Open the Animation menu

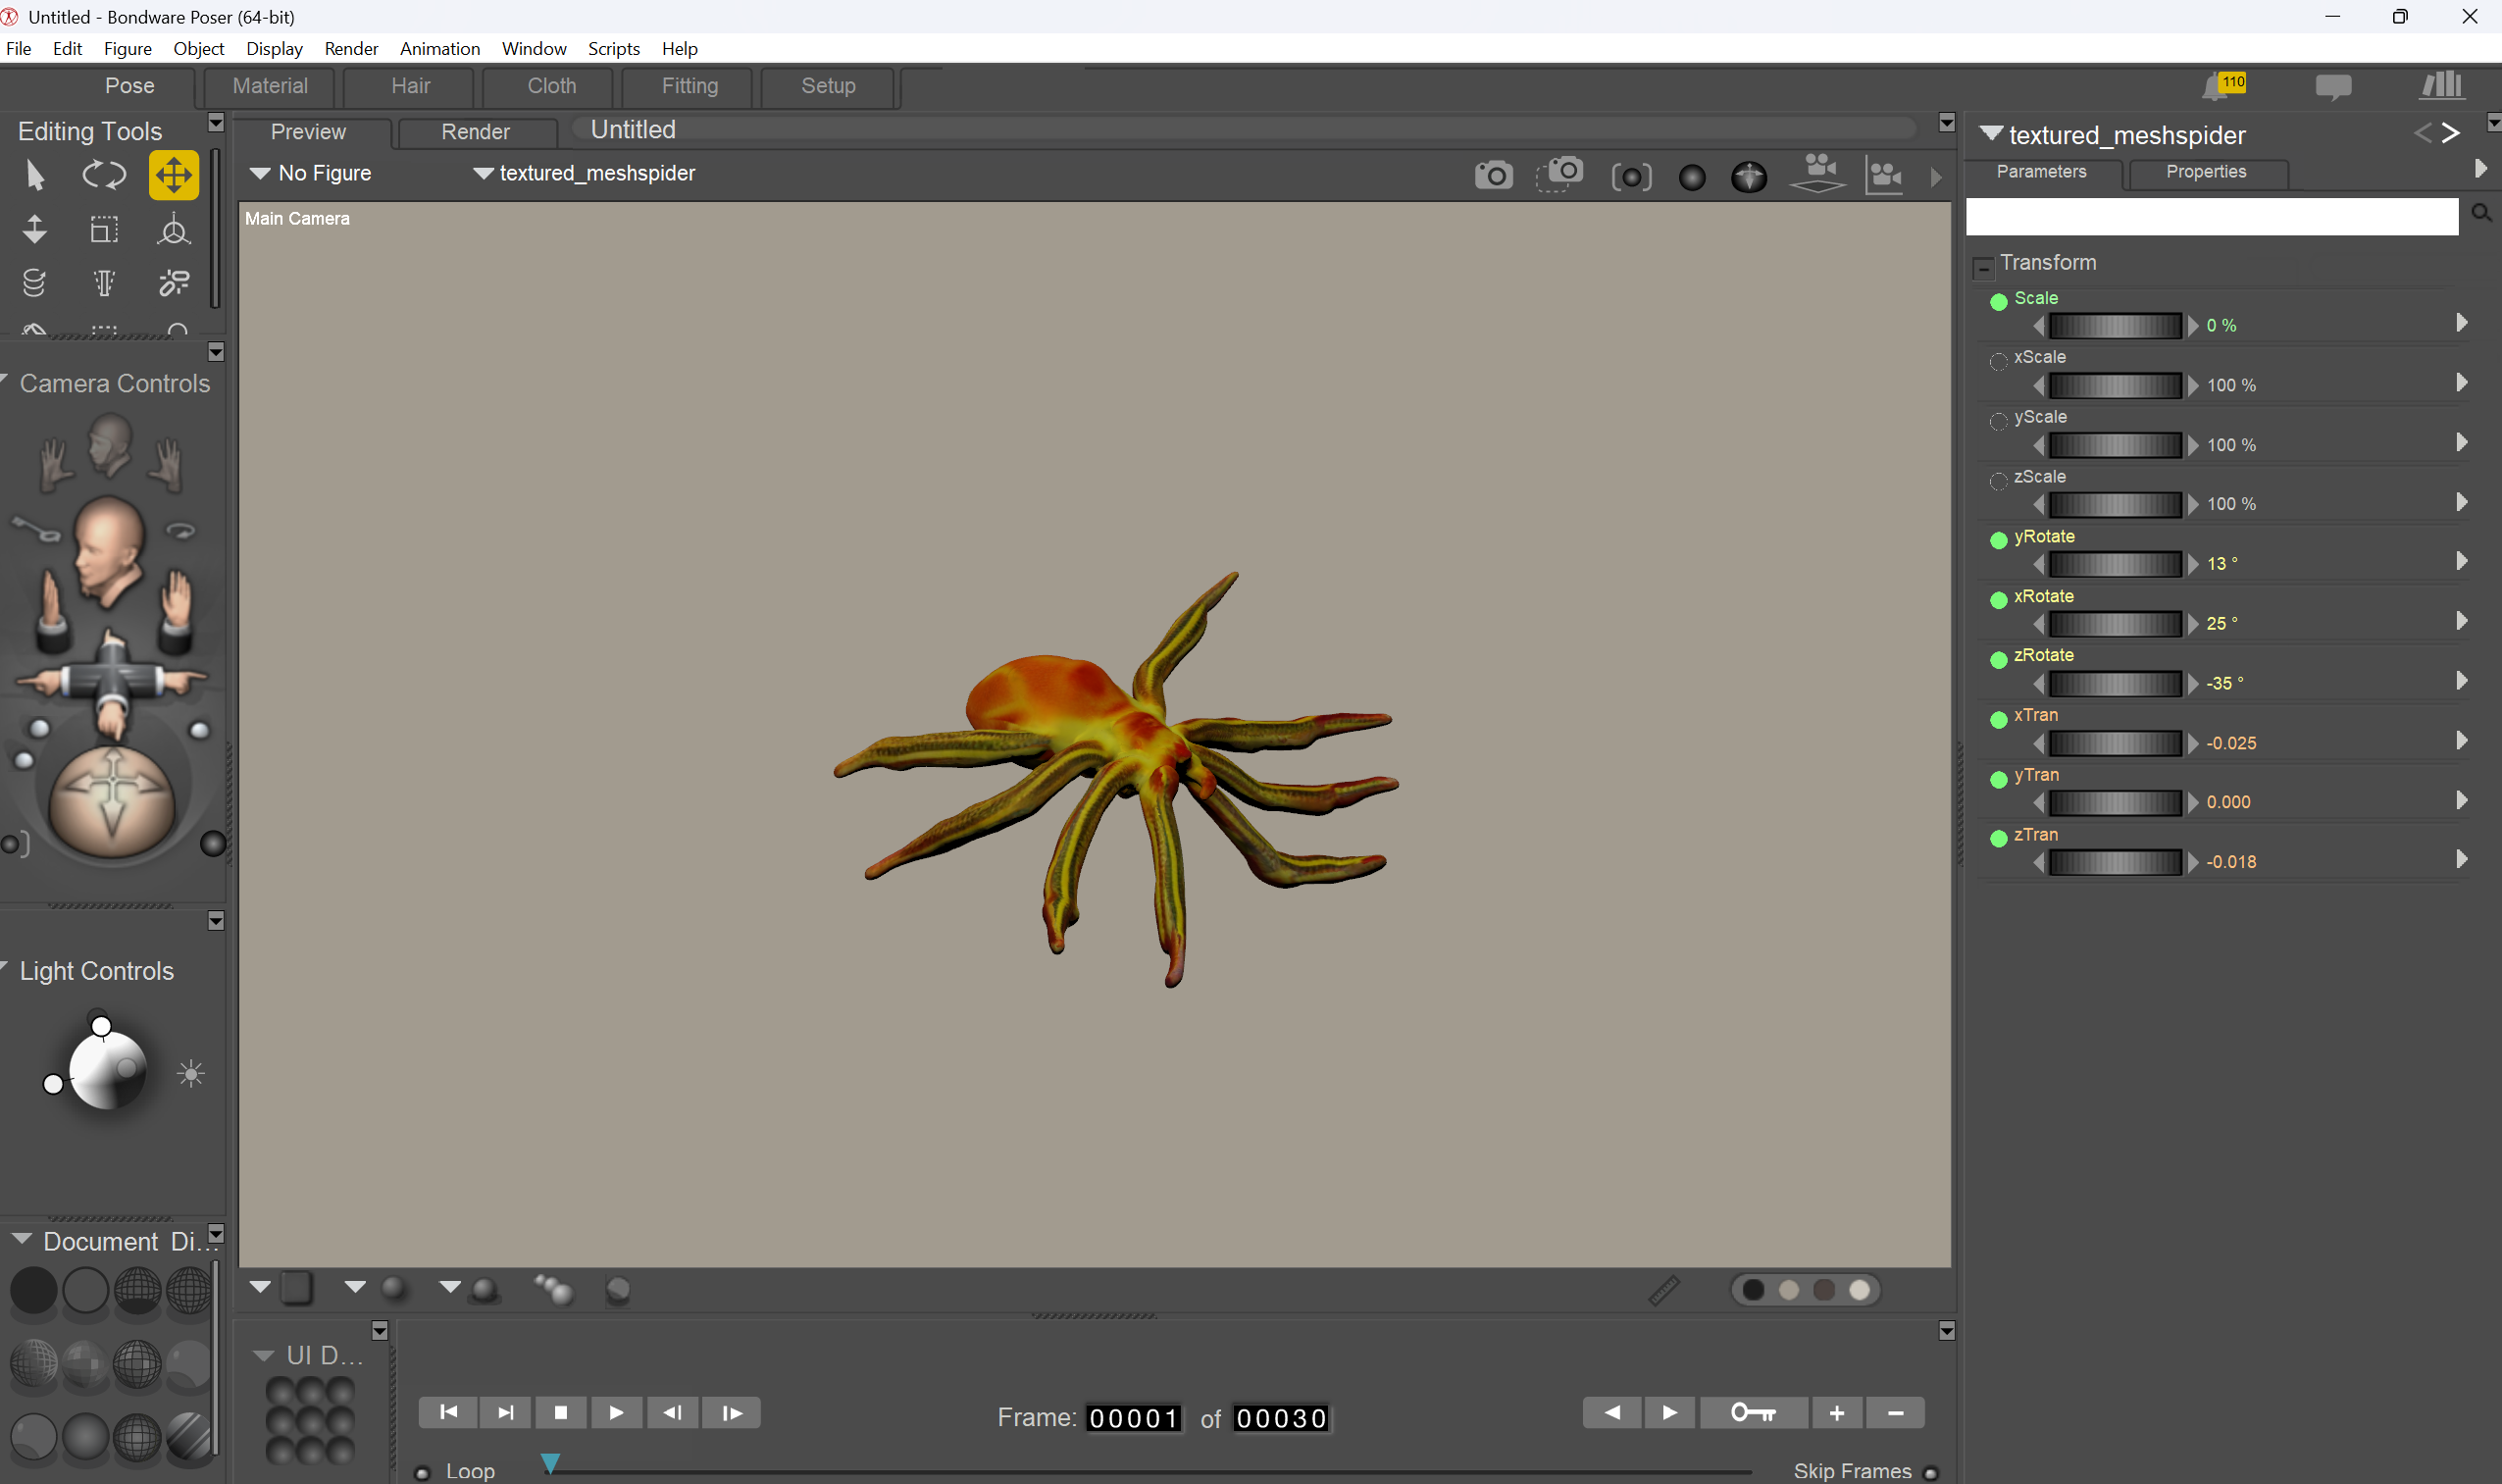[x=439, y=48]
